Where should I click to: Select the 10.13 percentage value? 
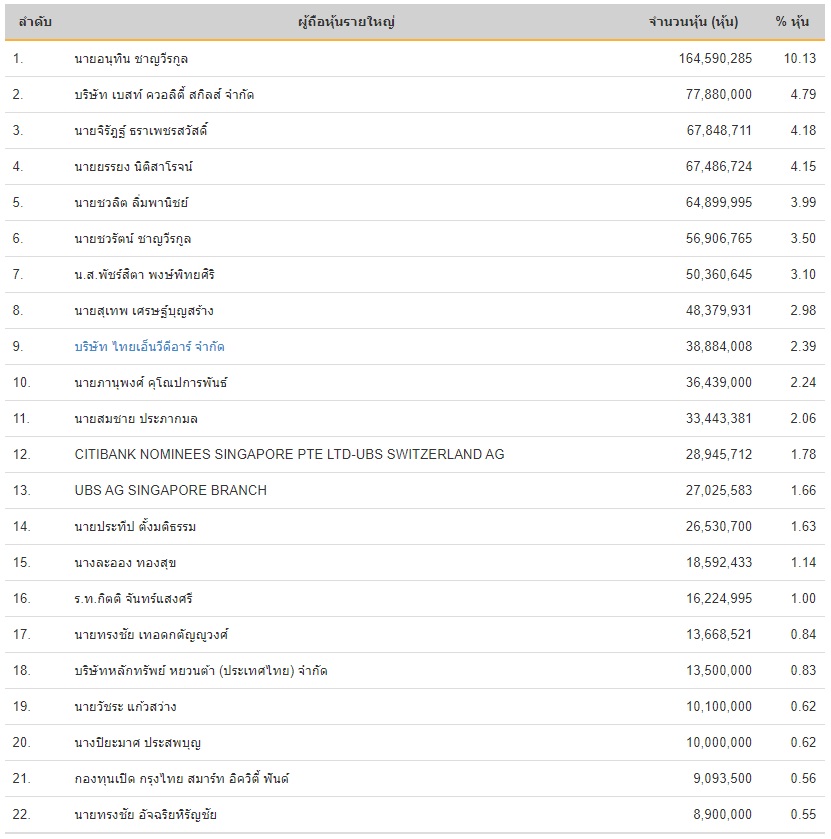tap(800, 58)
